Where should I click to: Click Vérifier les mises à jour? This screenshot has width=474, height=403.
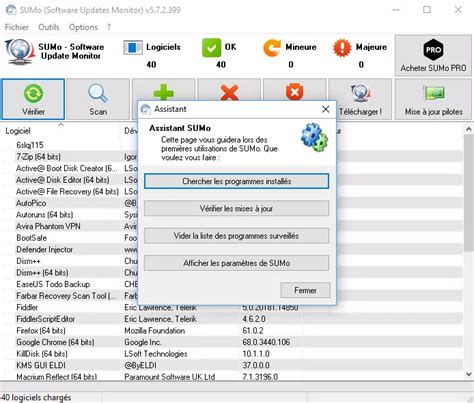pos(236,209)
